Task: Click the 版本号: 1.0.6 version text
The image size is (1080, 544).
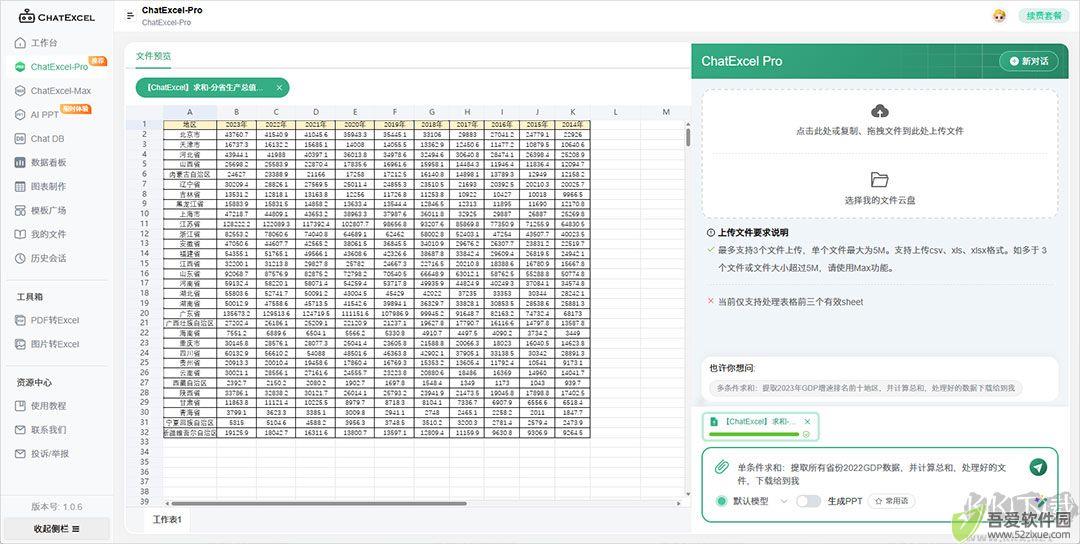Action: point(56,506)
